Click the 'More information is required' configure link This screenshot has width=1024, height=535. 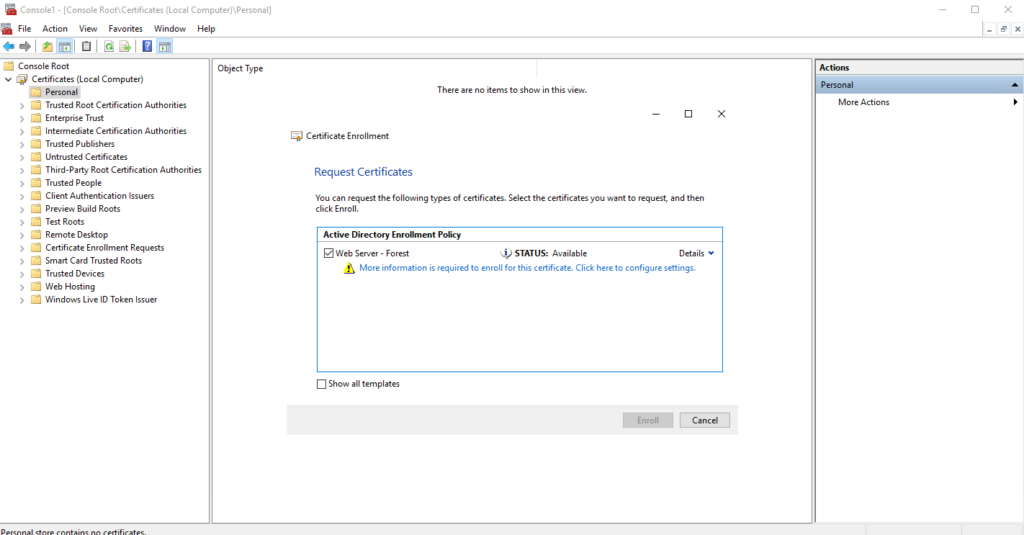point(526,268)
